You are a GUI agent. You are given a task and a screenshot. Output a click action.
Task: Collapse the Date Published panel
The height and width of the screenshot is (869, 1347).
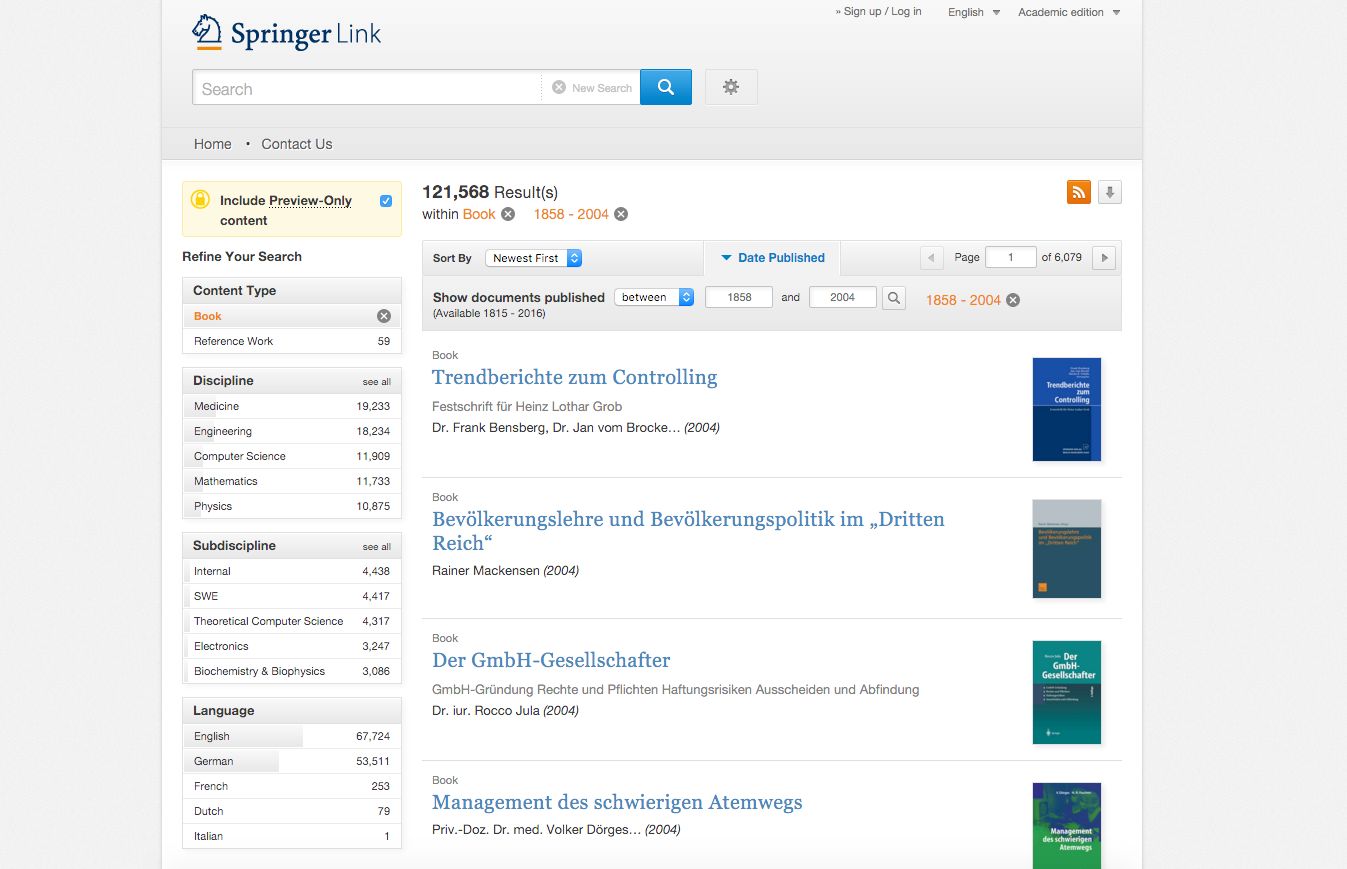click(x=772, y=258)
